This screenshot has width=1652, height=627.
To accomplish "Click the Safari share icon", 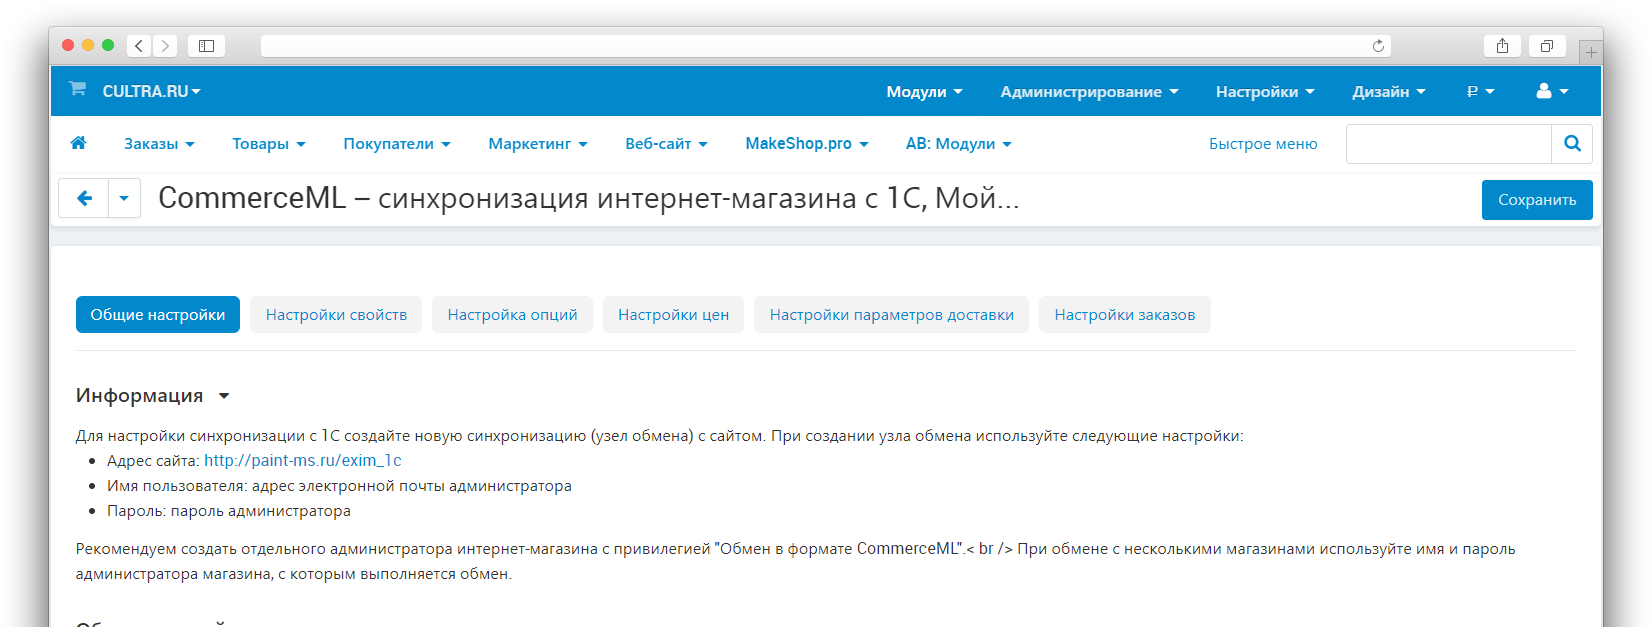I will tap(1502, 46).
